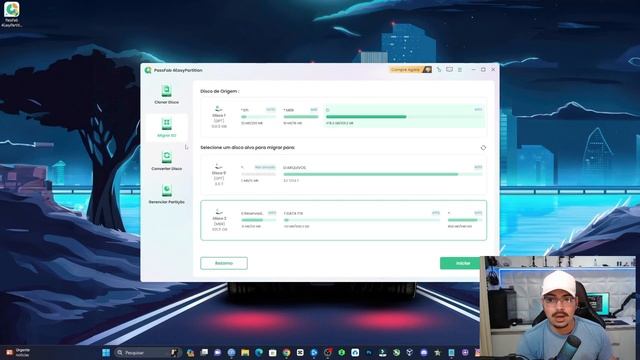Open Microsoft Edge from the taskbar

tap(259, 353)
